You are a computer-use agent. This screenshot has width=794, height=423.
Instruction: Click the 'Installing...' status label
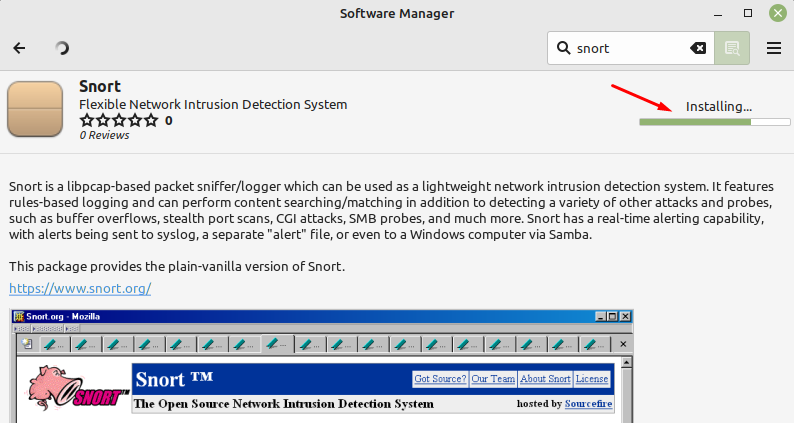[x=718, y=106]
